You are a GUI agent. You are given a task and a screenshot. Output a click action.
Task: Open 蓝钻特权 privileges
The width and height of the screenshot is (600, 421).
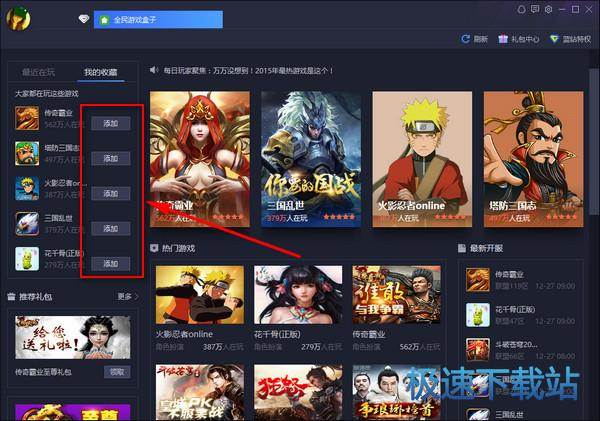pos(571,39)
